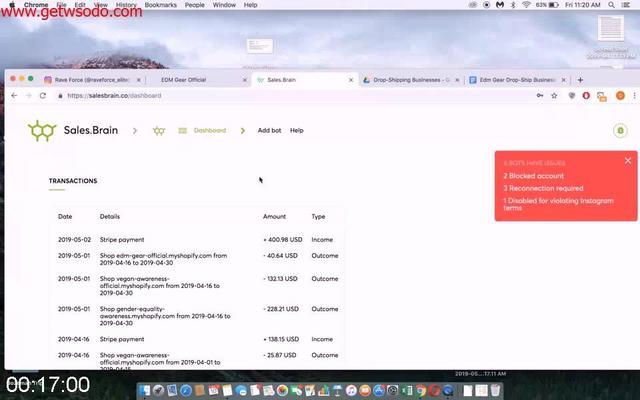Open Google Chrome from the Dock

(x=421, y=391)
